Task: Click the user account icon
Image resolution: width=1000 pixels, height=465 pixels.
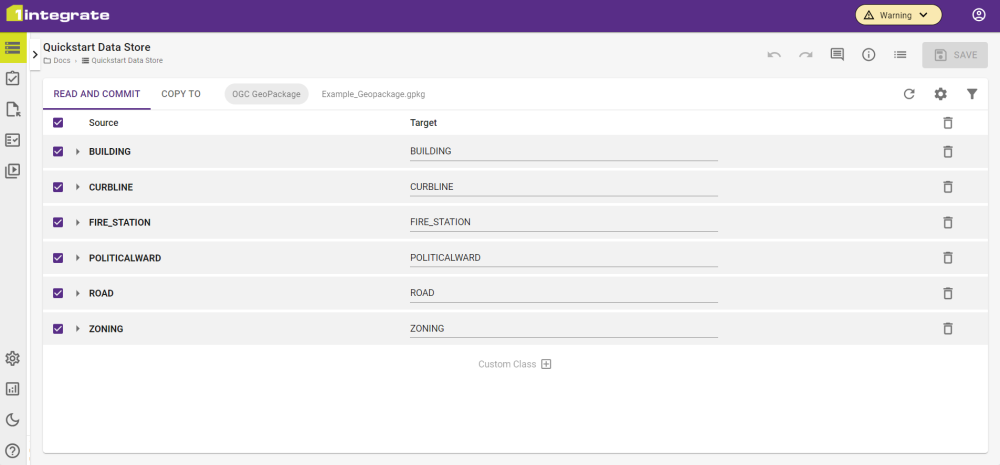Action: pos(979,15)
